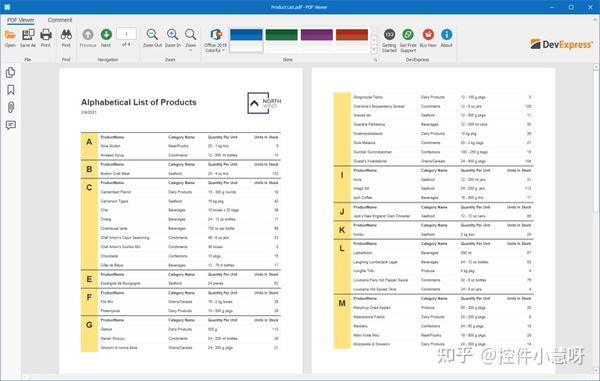Open the Office 2019 Colorful skin dropdown

click(215, 40)
